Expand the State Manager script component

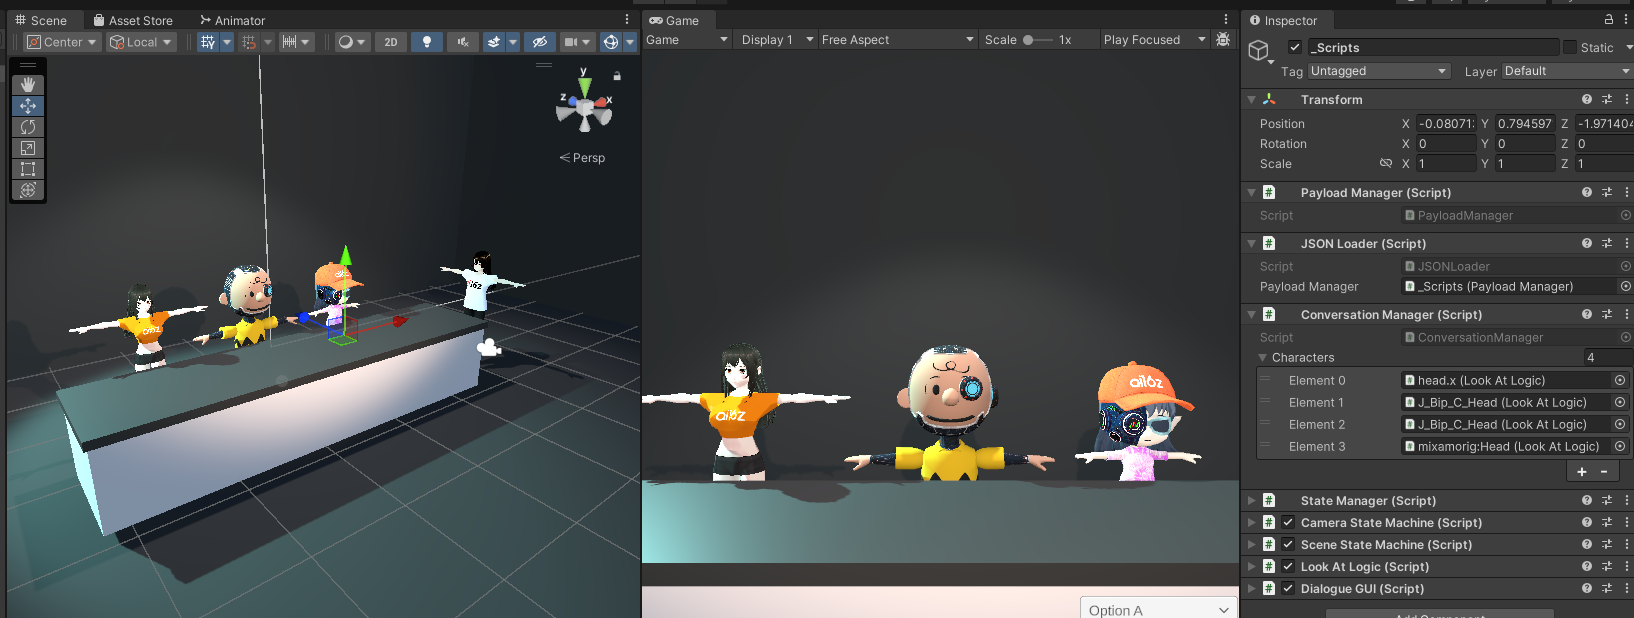click(x=1251, y=500)
